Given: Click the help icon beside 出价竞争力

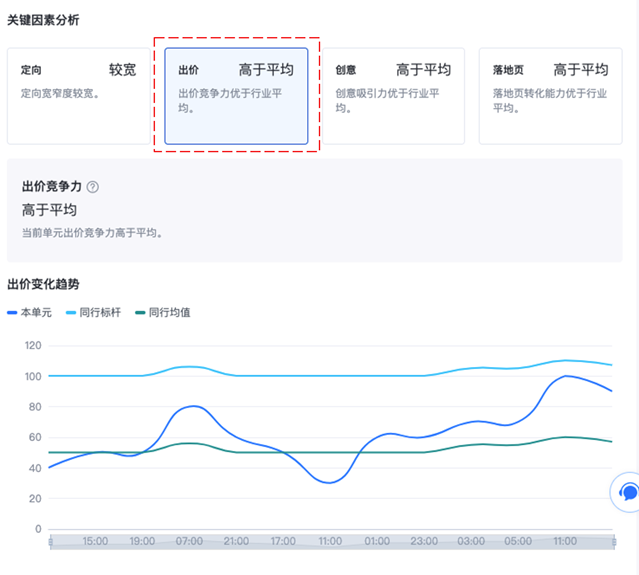Looking at the screenshot, I should click(93, 187).
